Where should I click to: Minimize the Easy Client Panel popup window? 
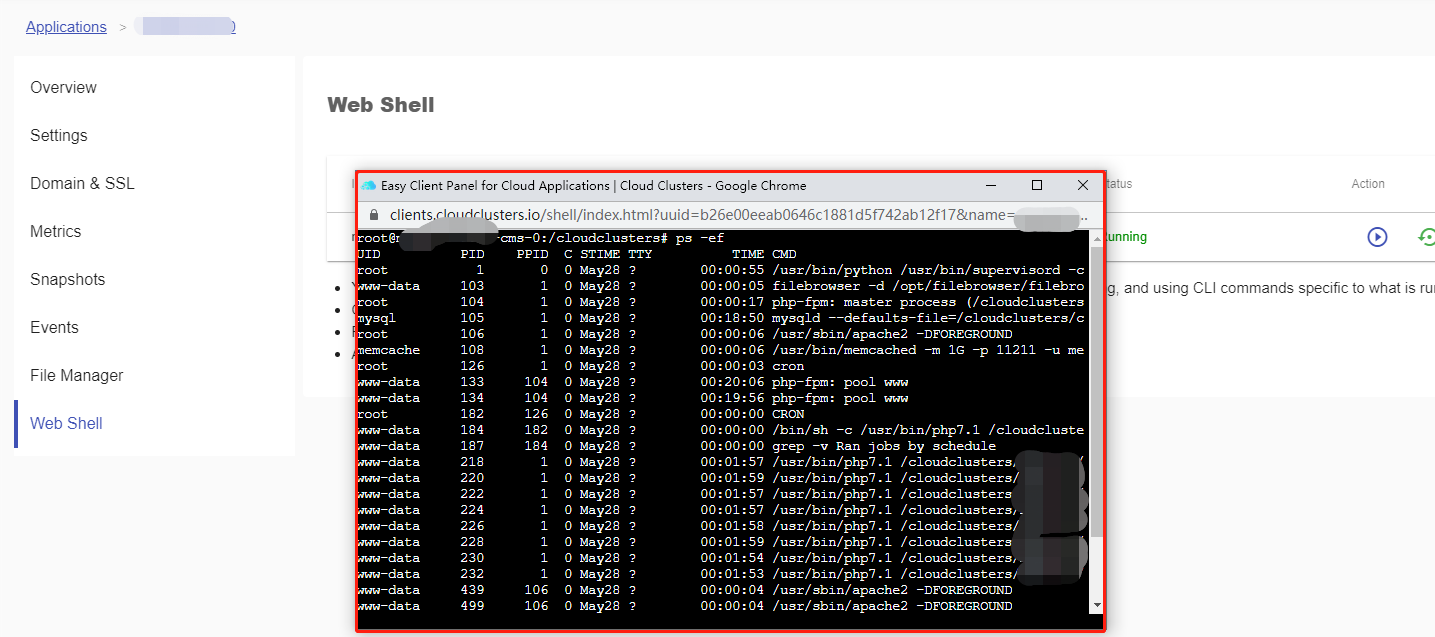pos(991,185)
